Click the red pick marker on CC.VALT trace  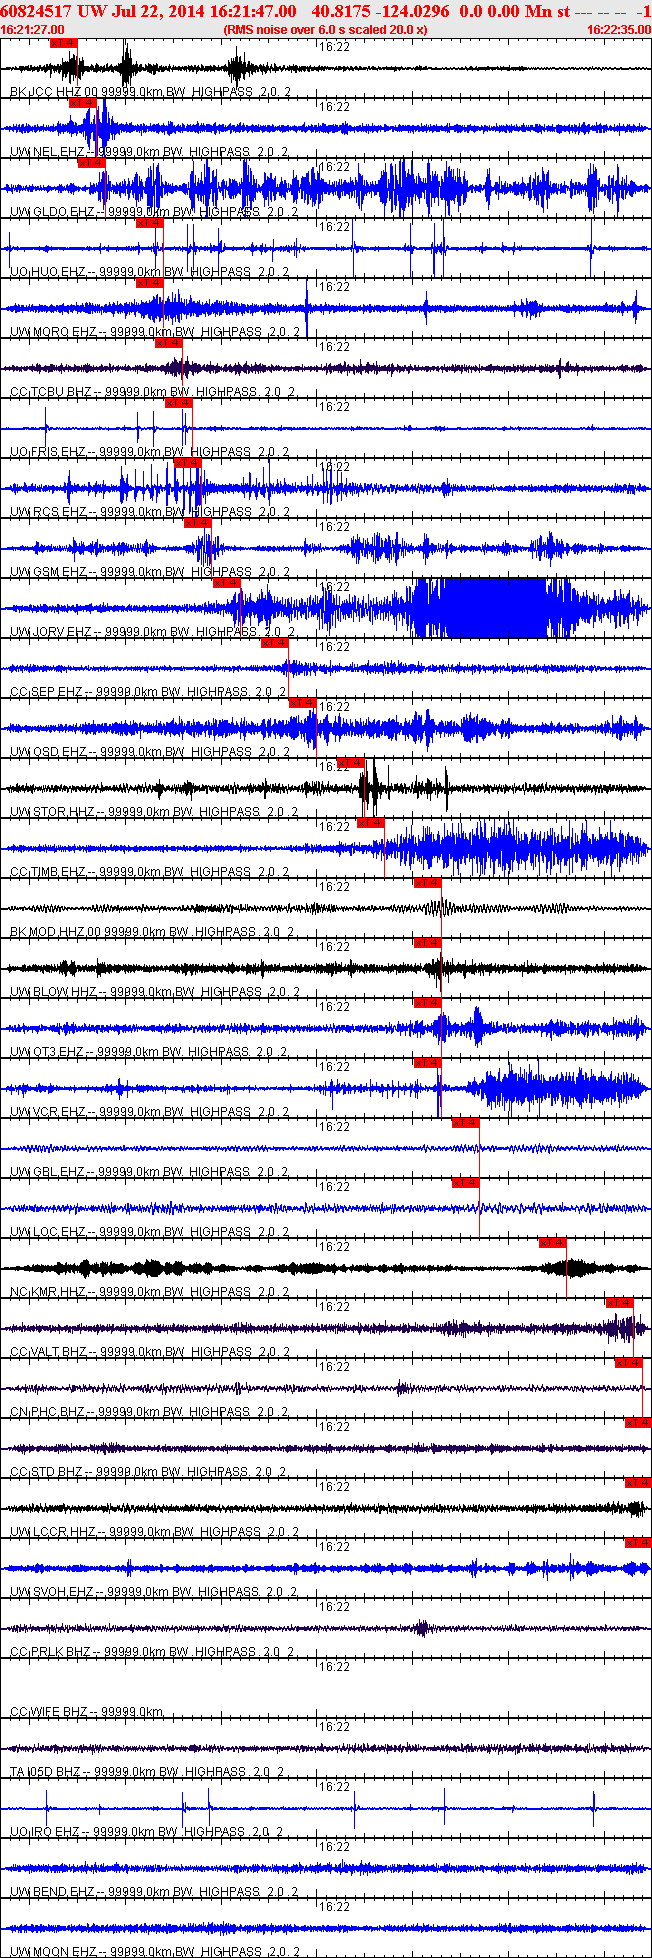620,1303
